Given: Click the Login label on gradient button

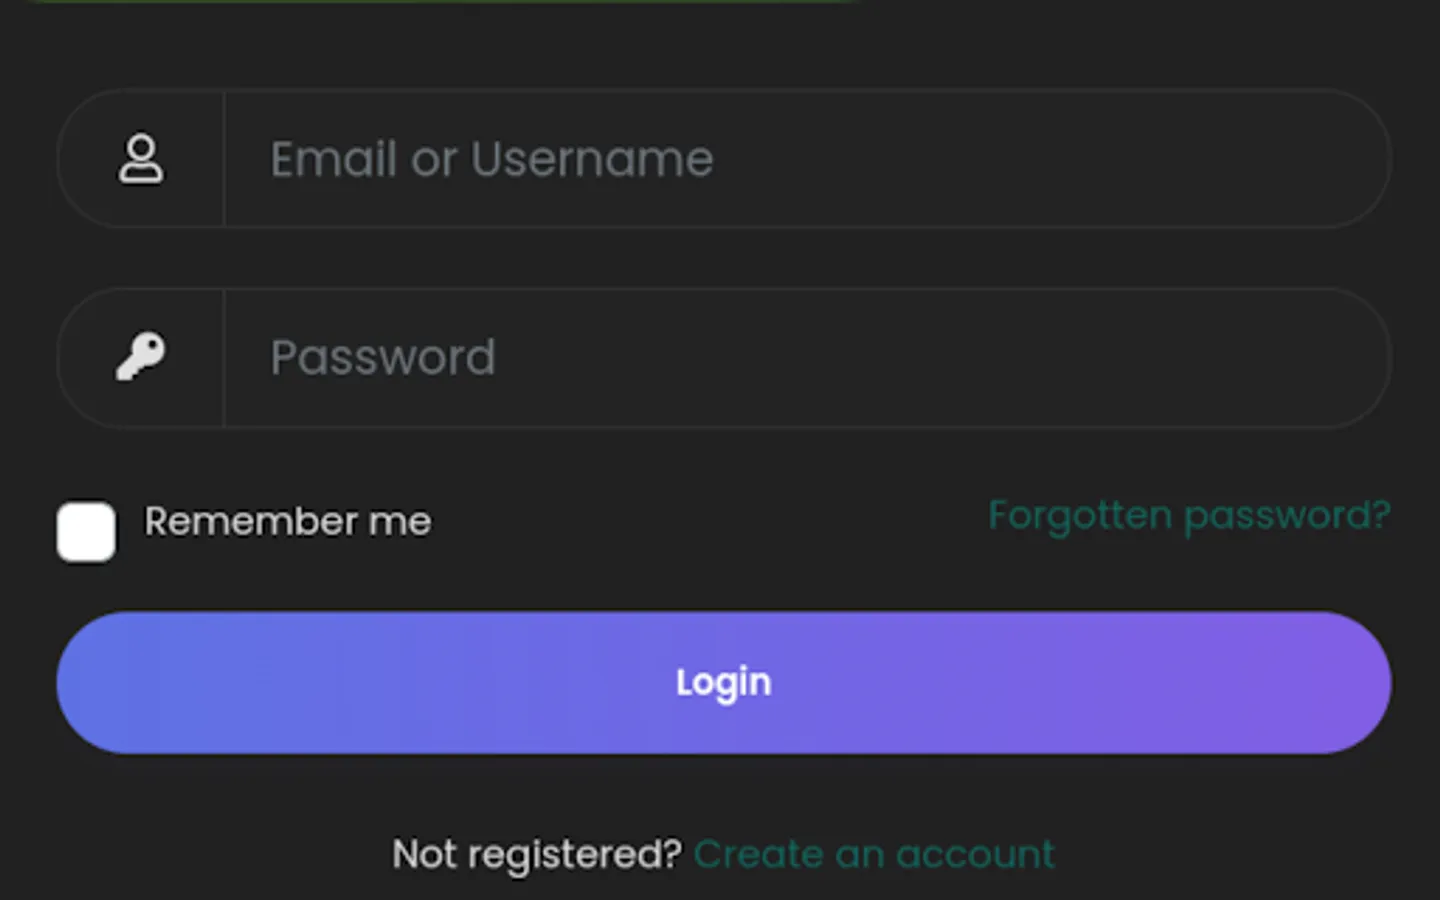Looking at the screenshot, I should (723, 683).
